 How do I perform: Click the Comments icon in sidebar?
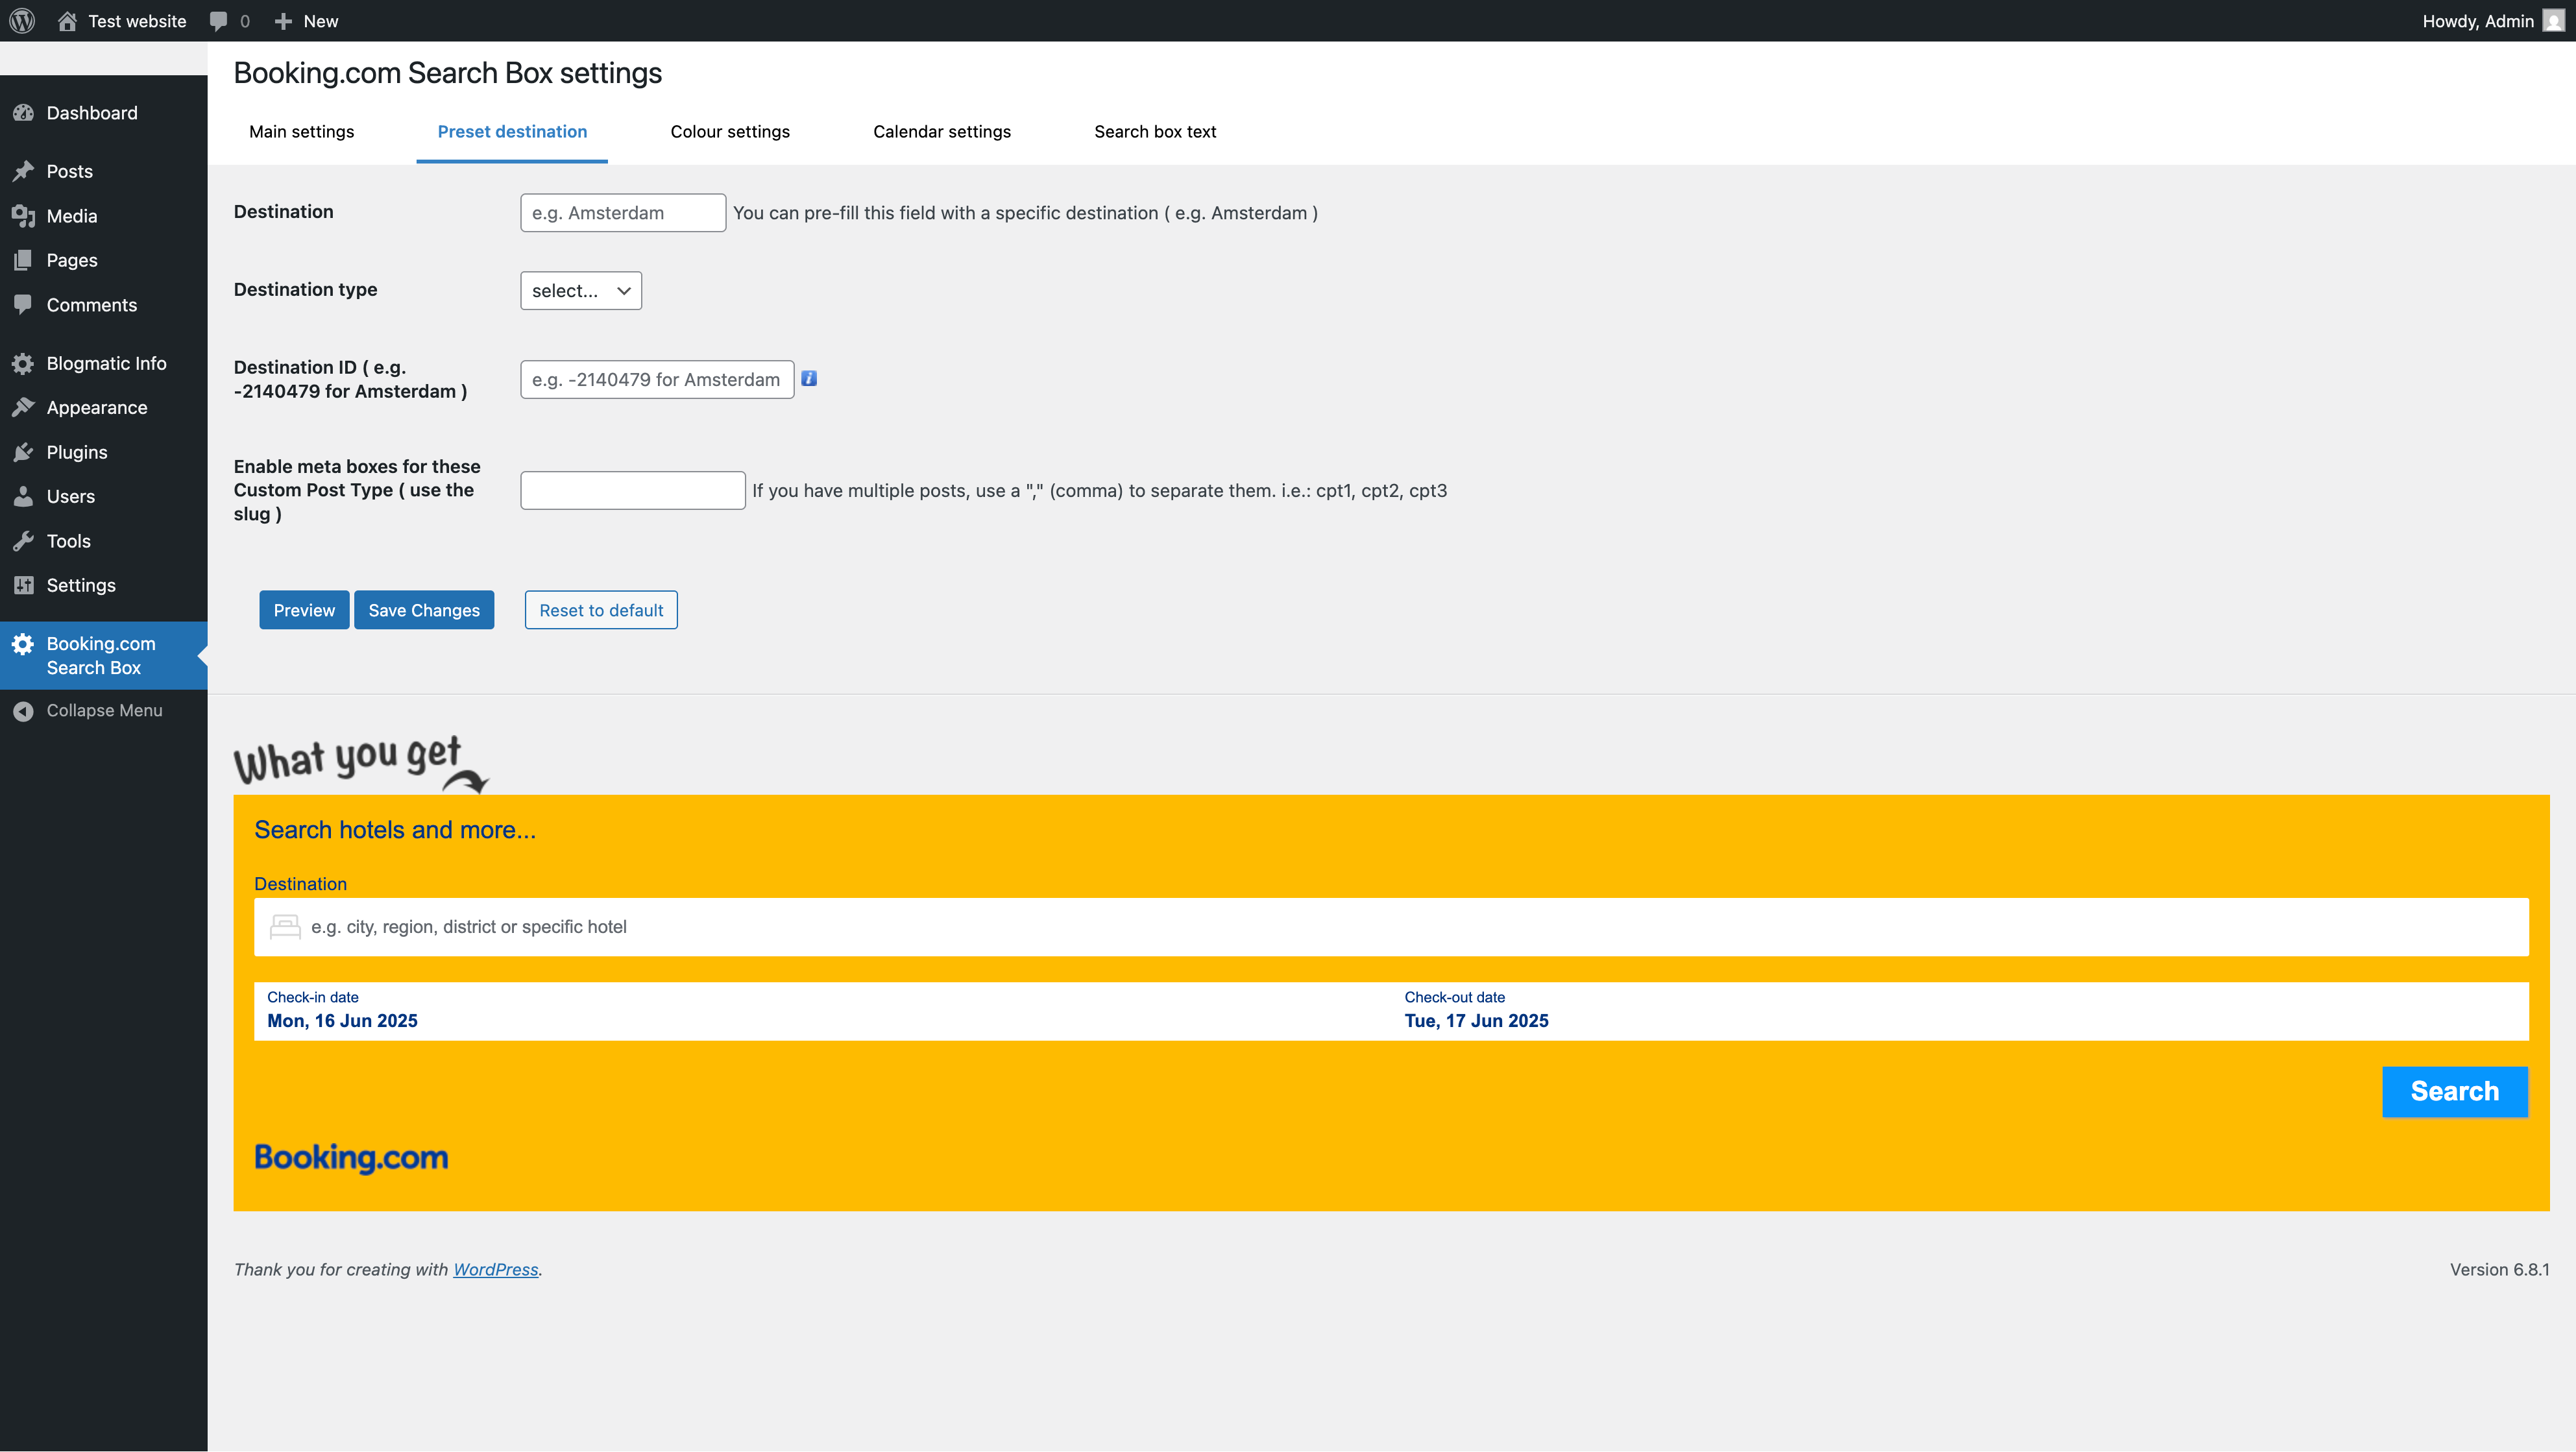pos(23,305)
